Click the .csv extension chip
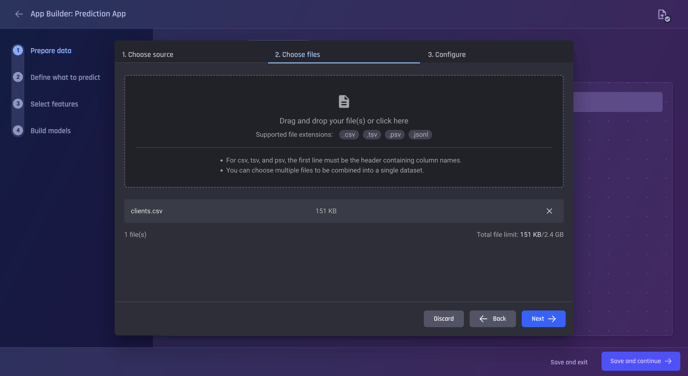This screenshot has width=688, height=376. click(x=349, y=135)
